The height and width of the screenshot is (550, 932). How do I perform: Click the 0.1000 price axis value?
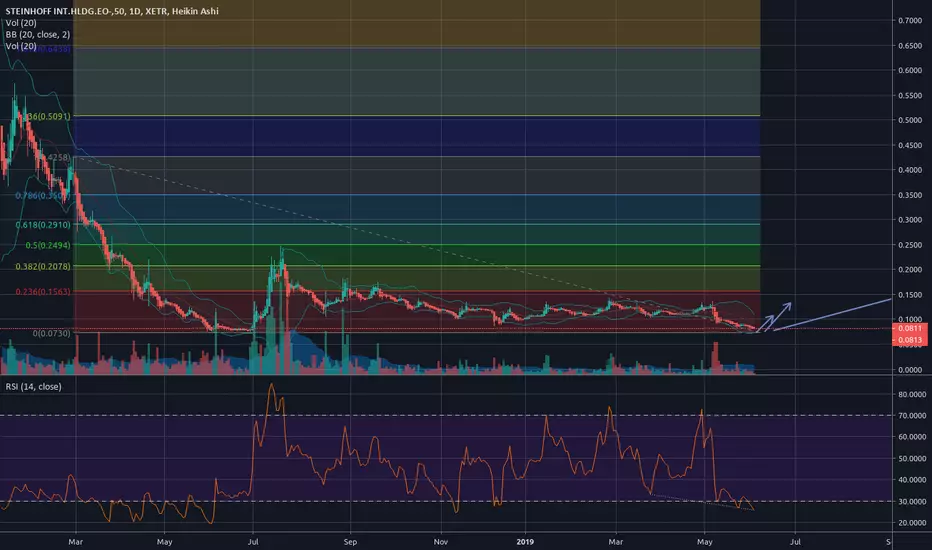click(x=910, y=319)
